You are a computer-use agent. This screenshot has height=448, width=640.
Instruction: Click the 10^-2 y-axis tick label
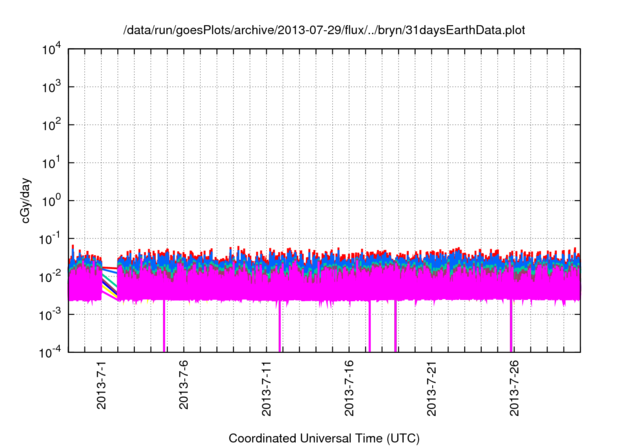pyautogui.click(x=50, y=277)
